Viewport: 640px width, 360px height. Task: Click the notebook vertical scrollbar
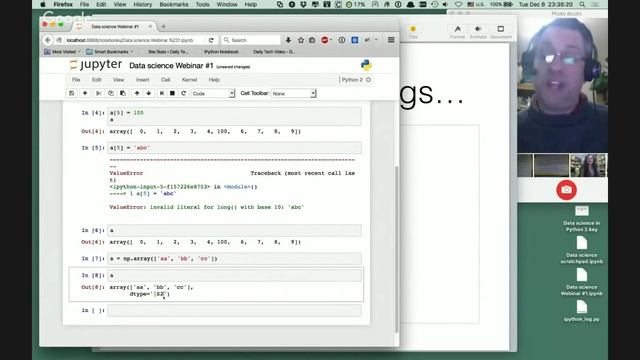point(397,249)
